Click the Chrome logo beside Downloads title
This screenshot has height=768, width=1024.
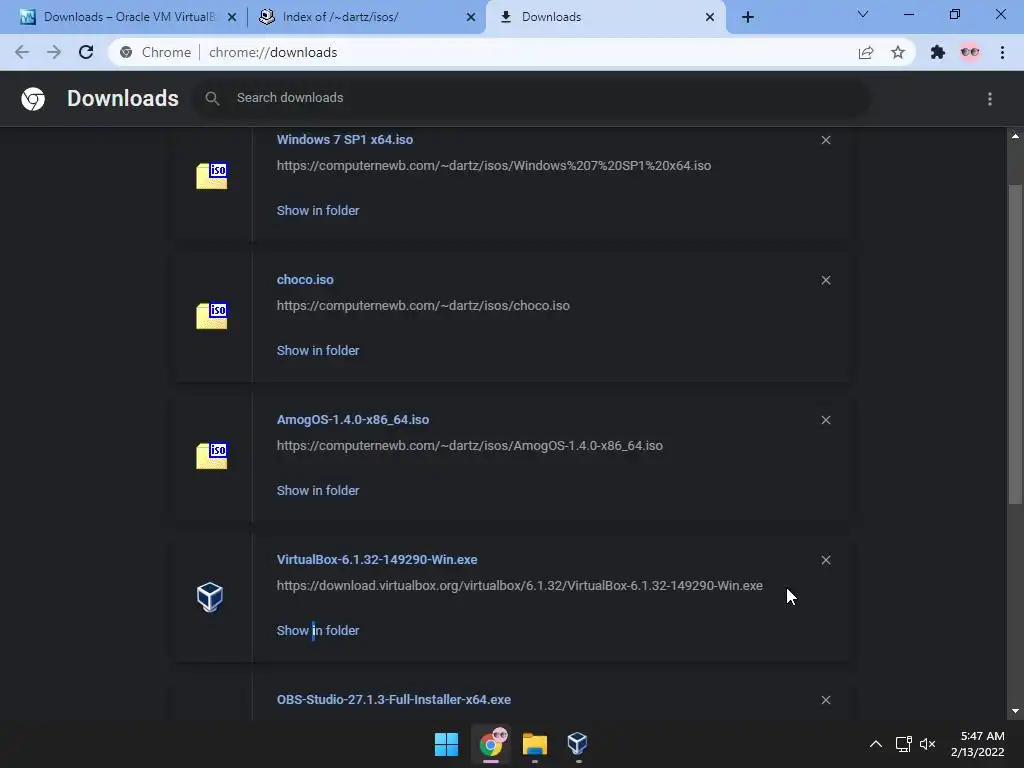(x=33, y=99)
